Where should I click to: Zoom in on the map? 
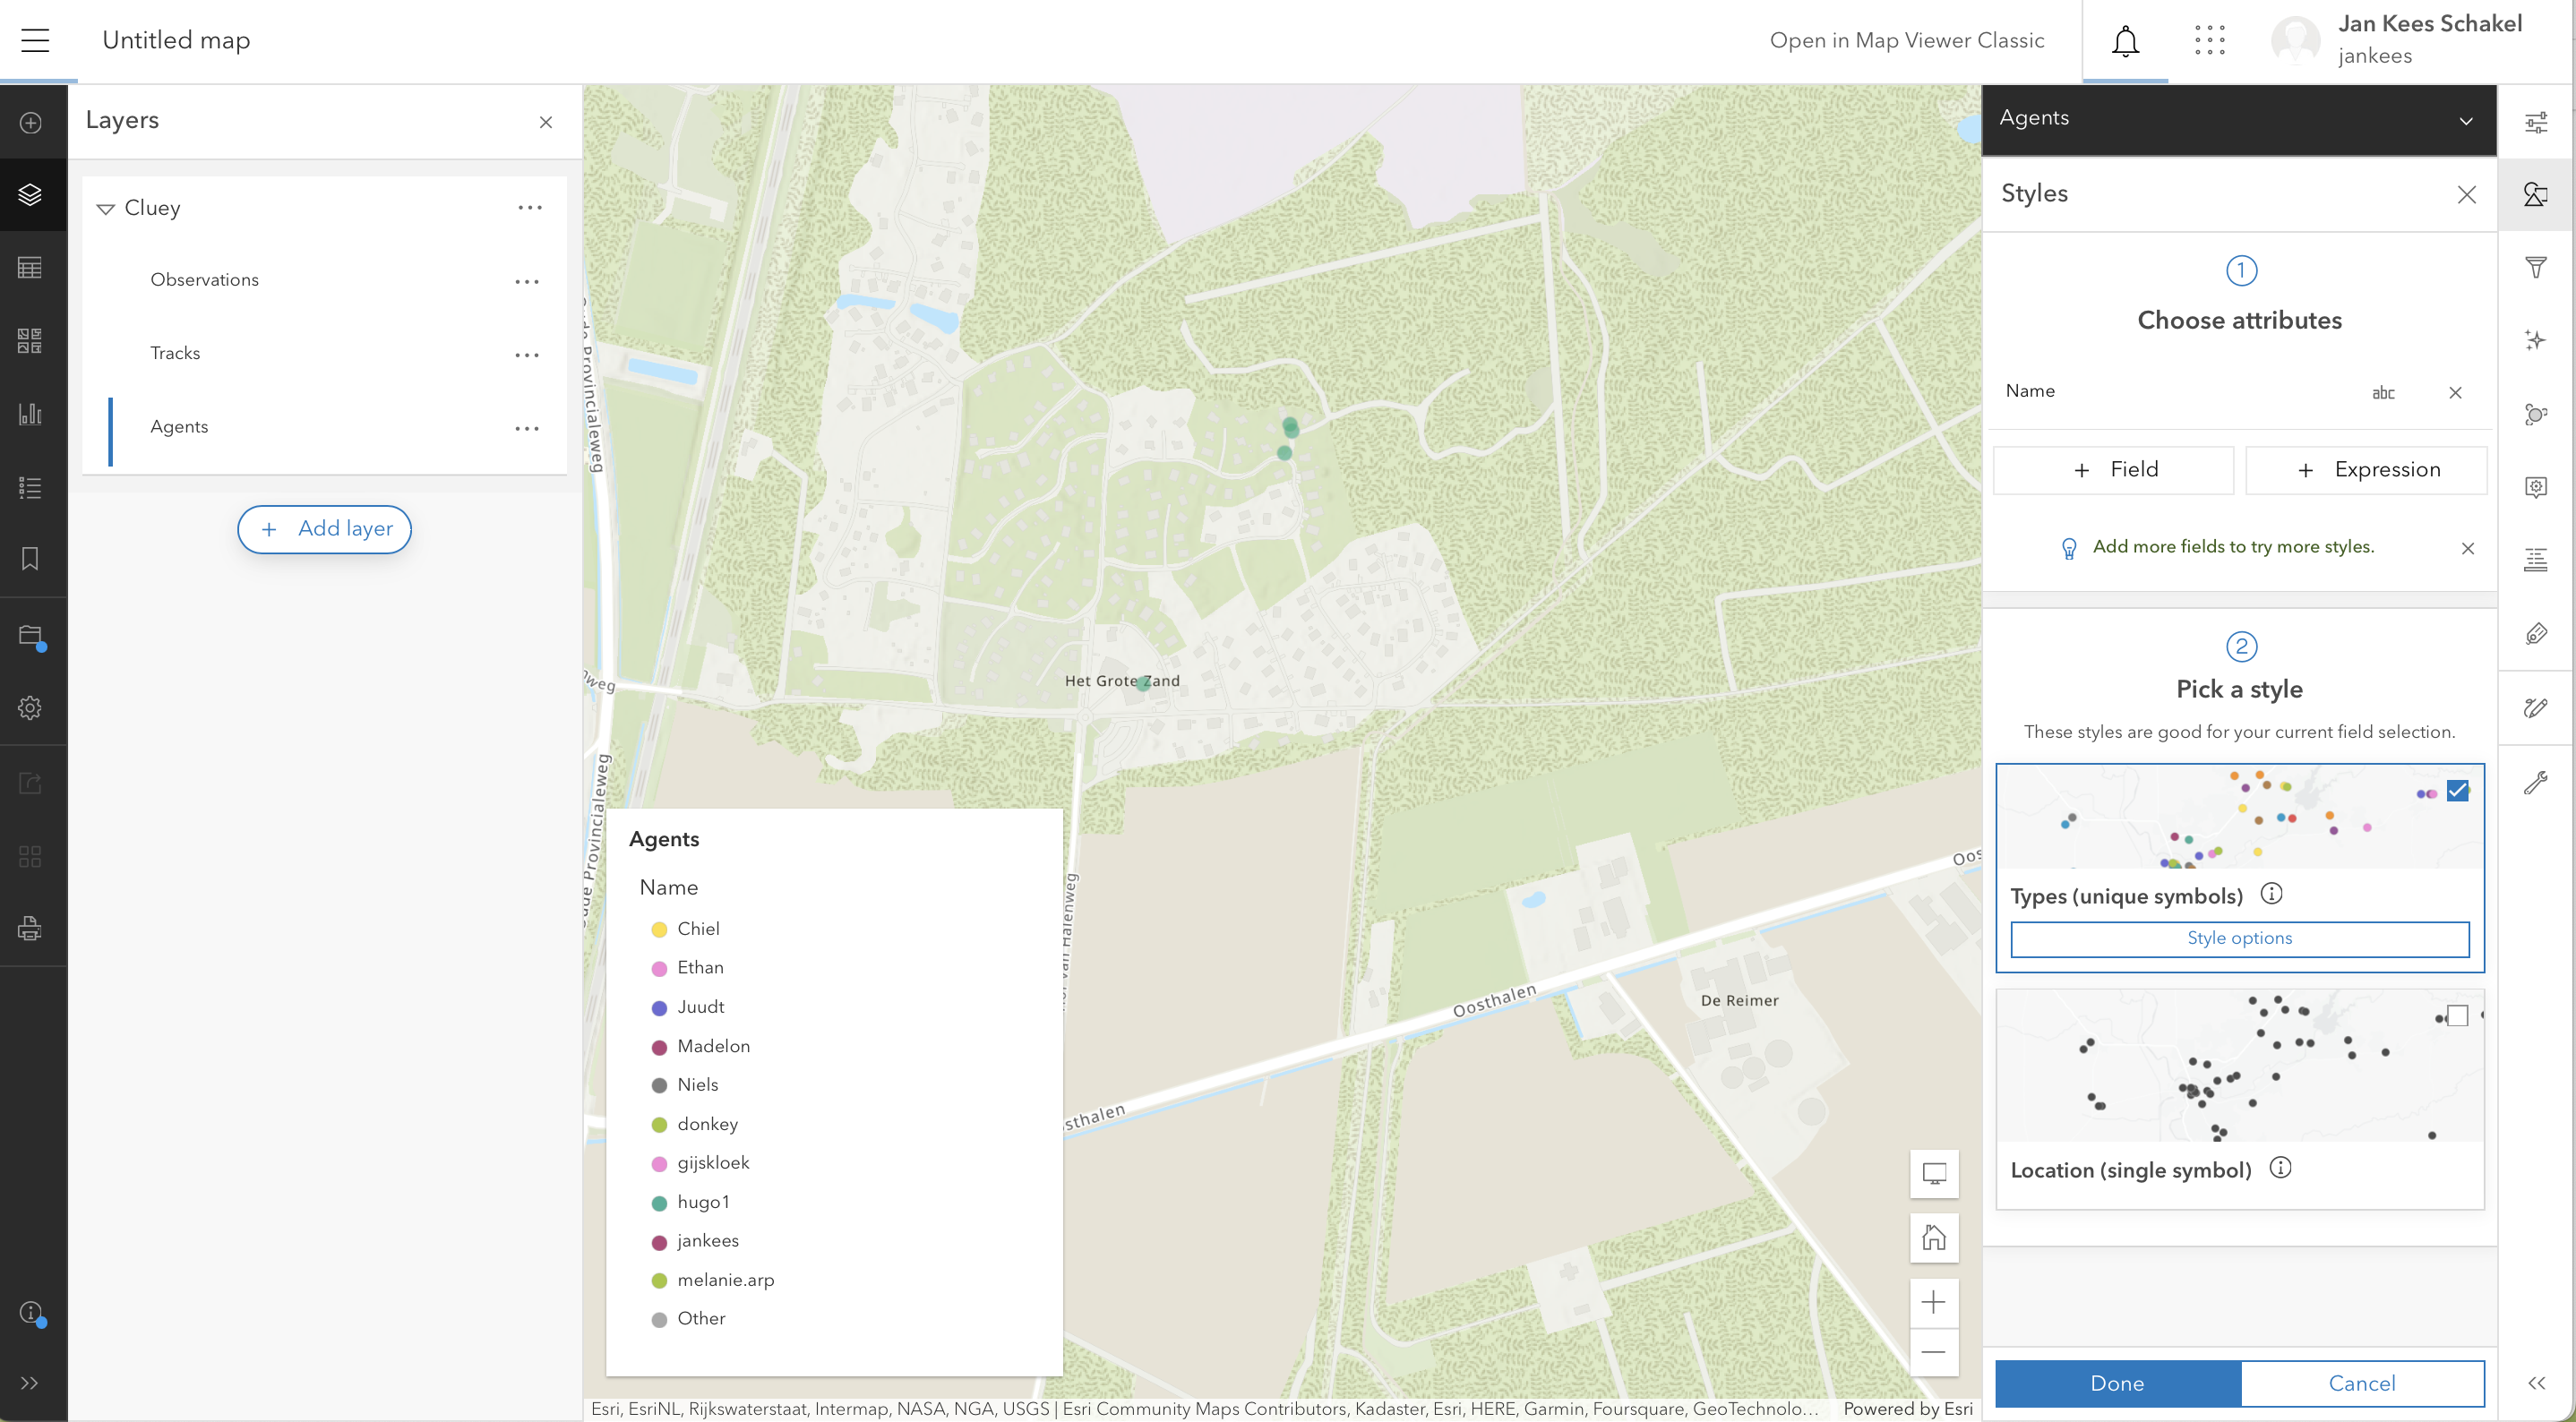(x=1933, y=1302)
